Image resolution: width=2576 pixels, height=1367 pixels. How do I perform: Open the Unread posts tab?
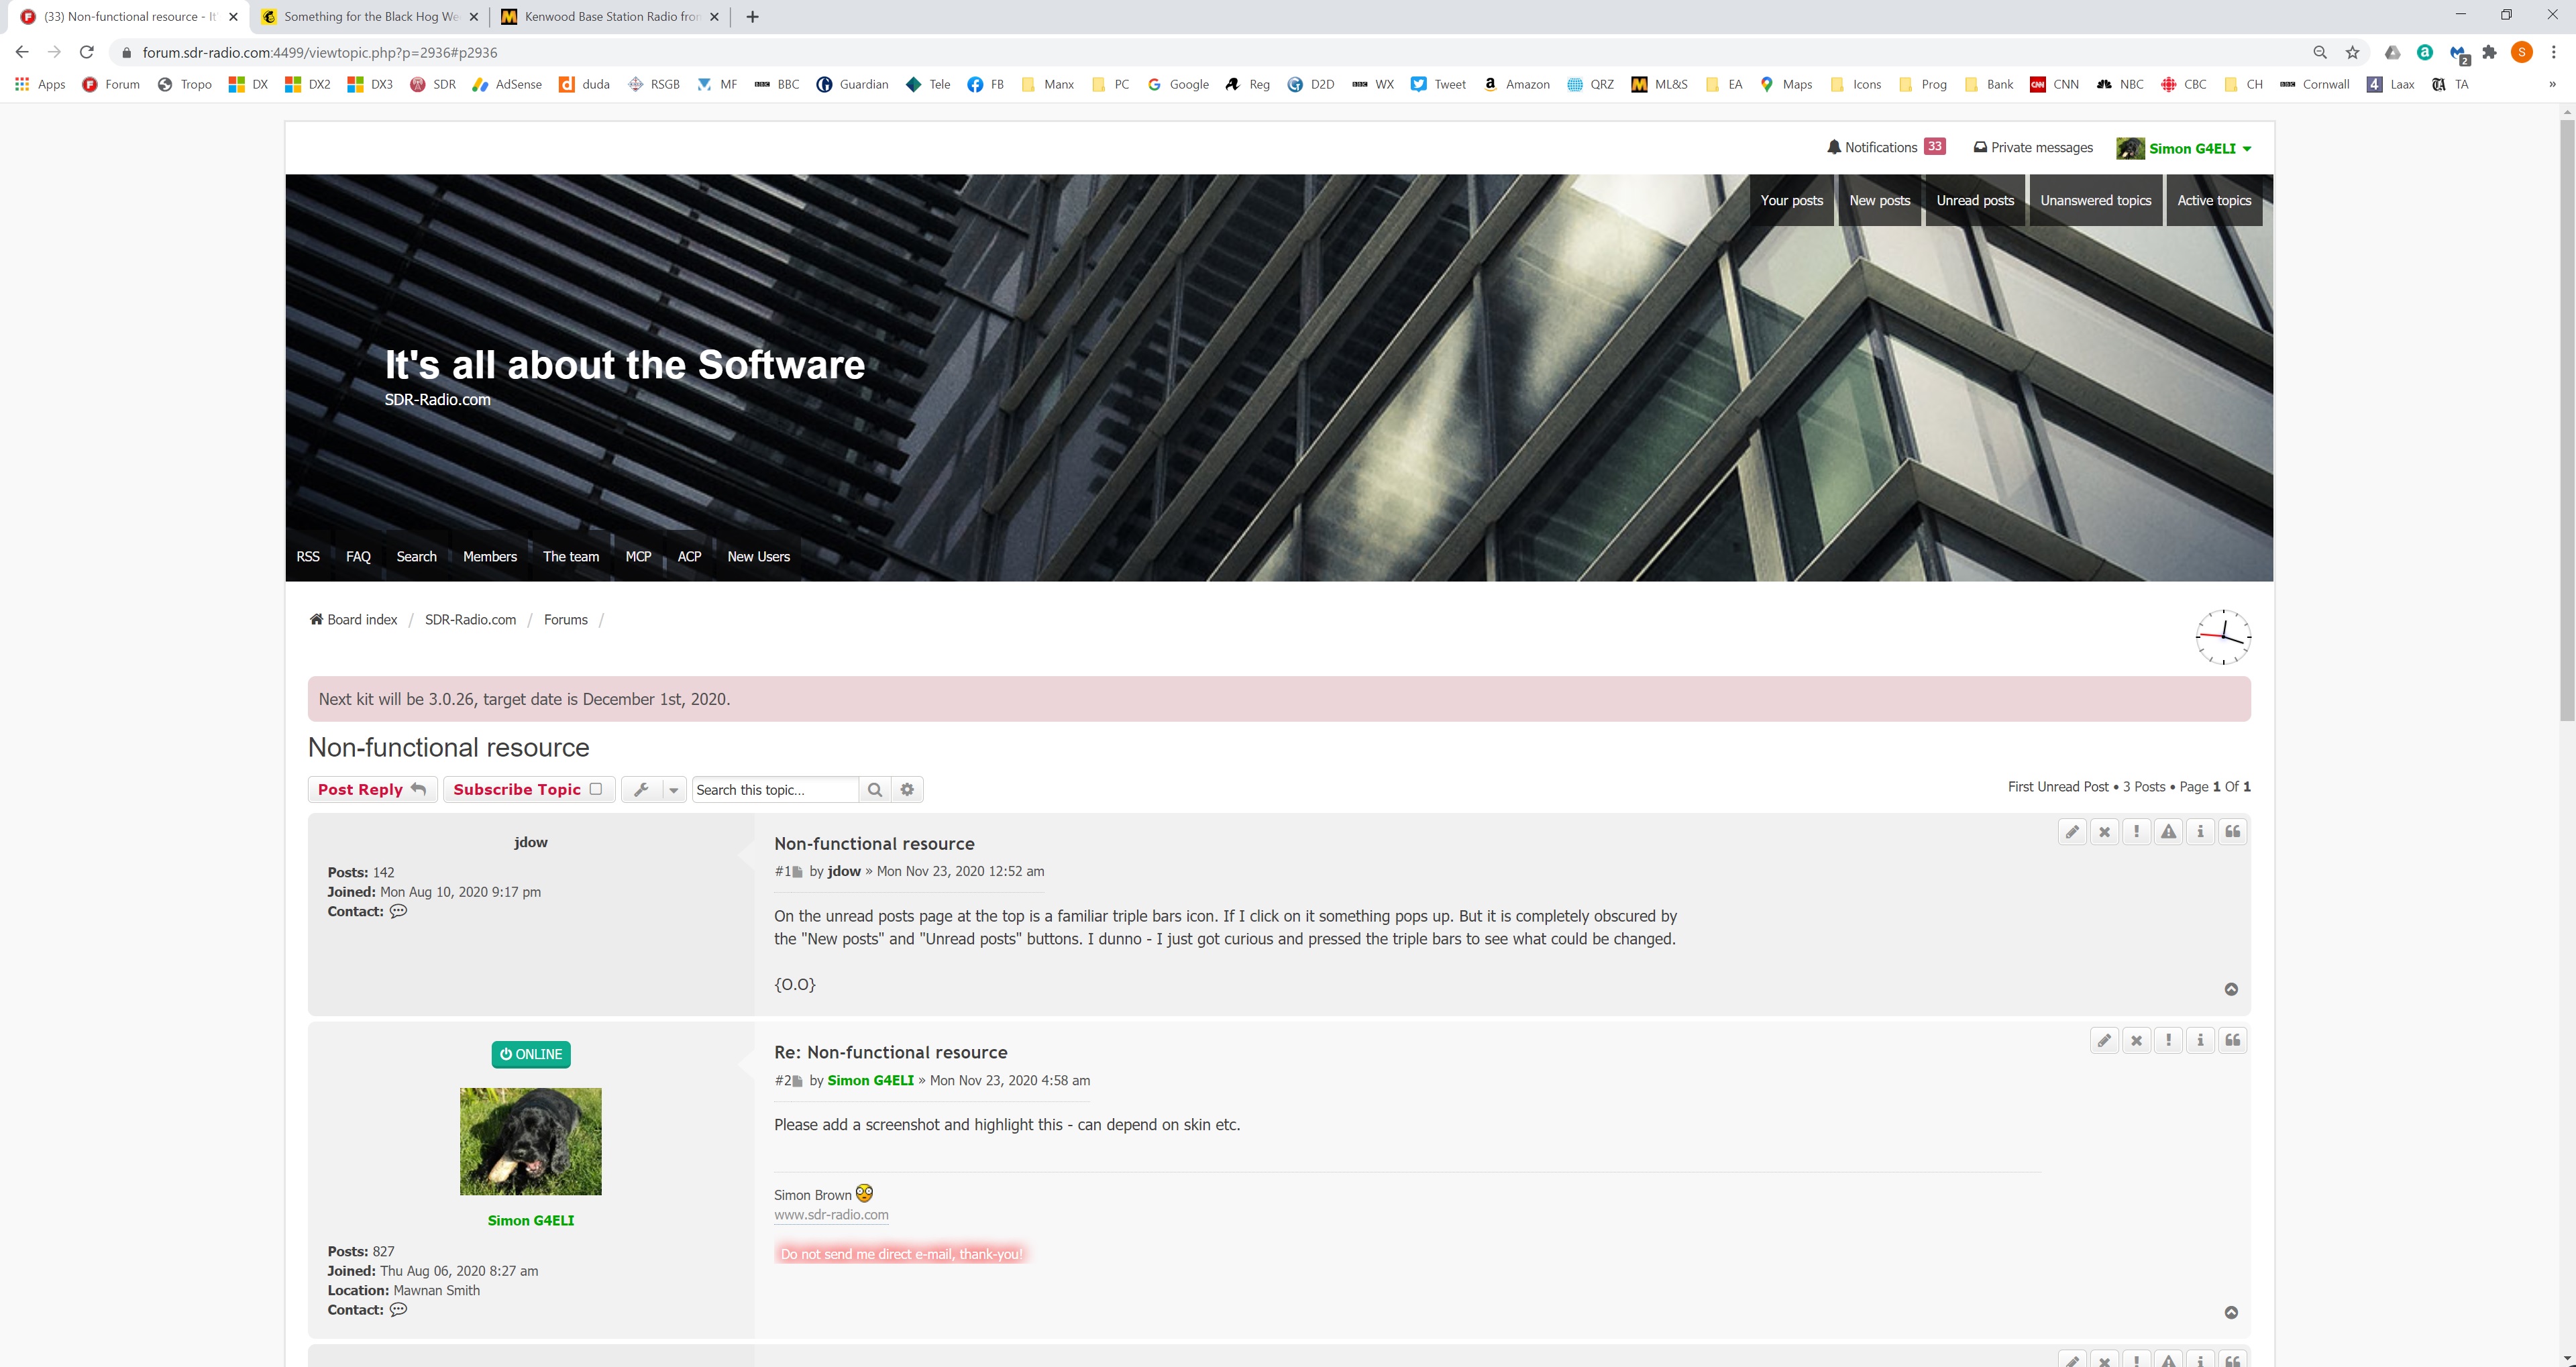coord(1974,200)
